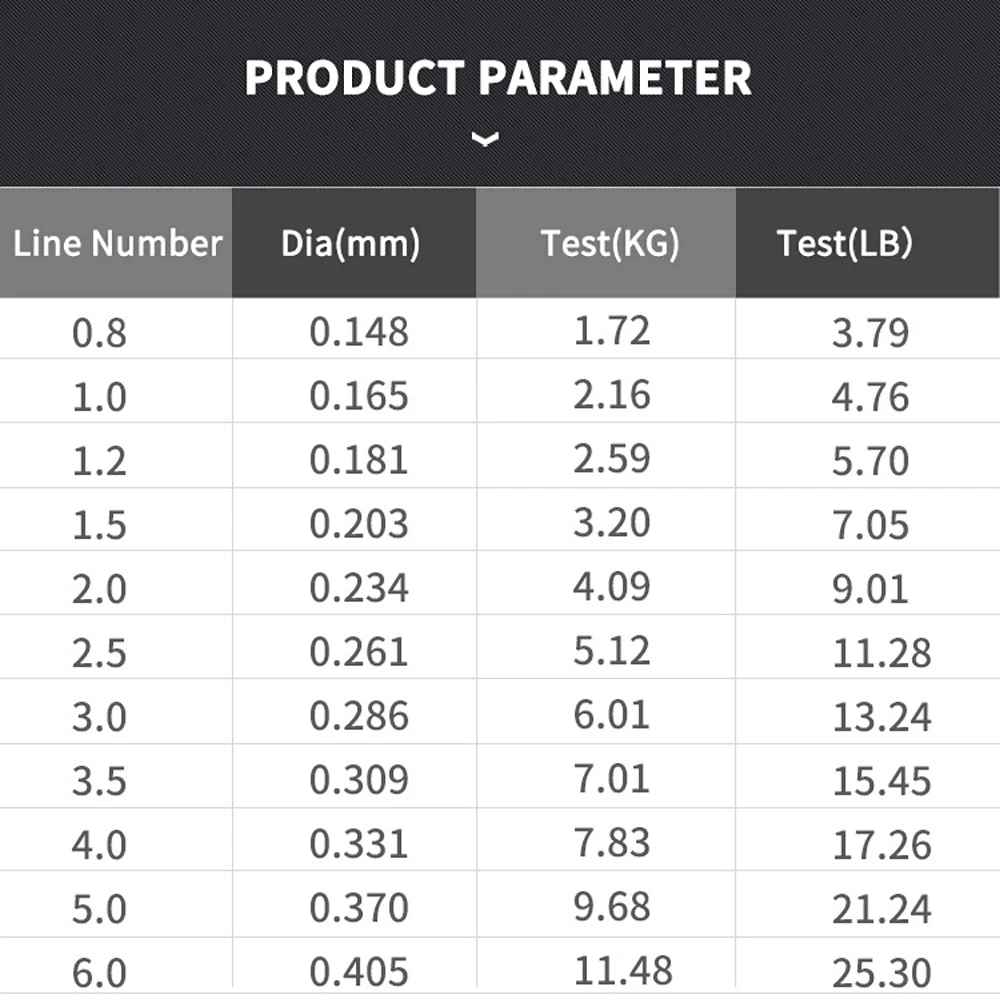Select diameter value 0.309
Viewport: 1000px width, 1000px height.
[x=359, y=780]
